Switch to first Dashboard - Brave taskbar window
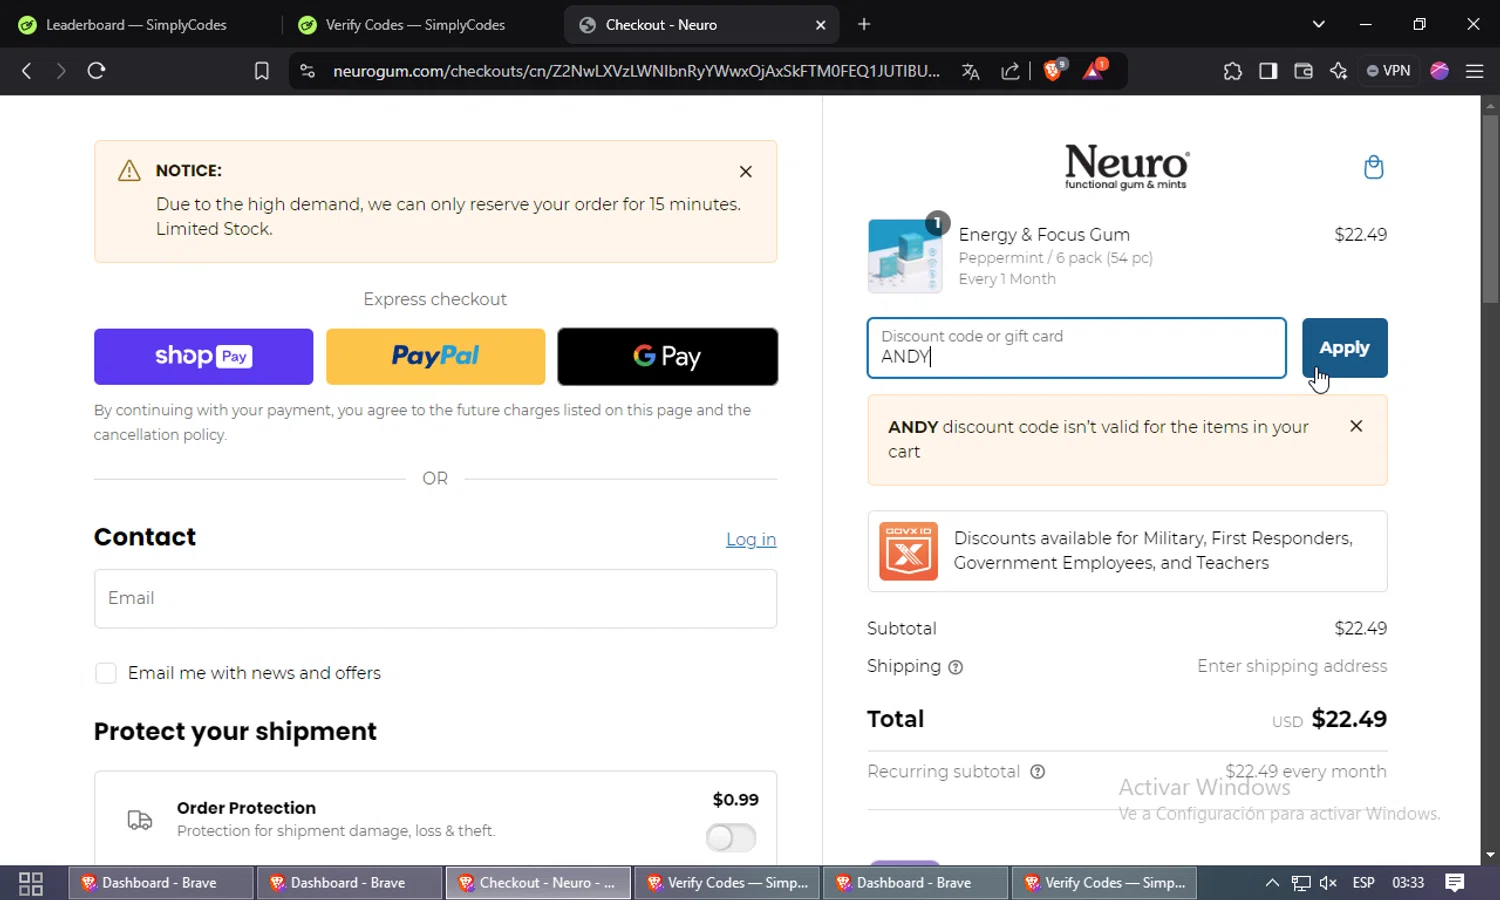1500x900 pixels. point(160,883)
